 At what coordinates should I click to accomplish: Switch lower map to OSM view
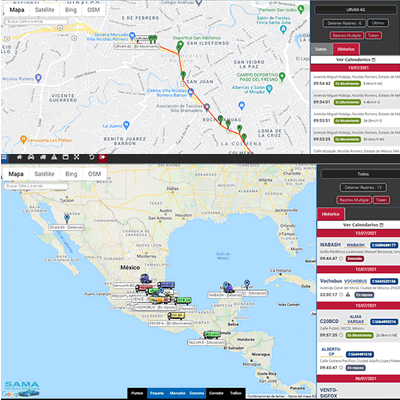(95, 174)
